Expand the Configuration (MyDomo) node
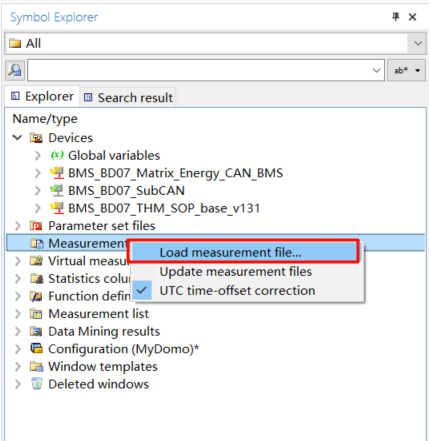 coord(18,349)
